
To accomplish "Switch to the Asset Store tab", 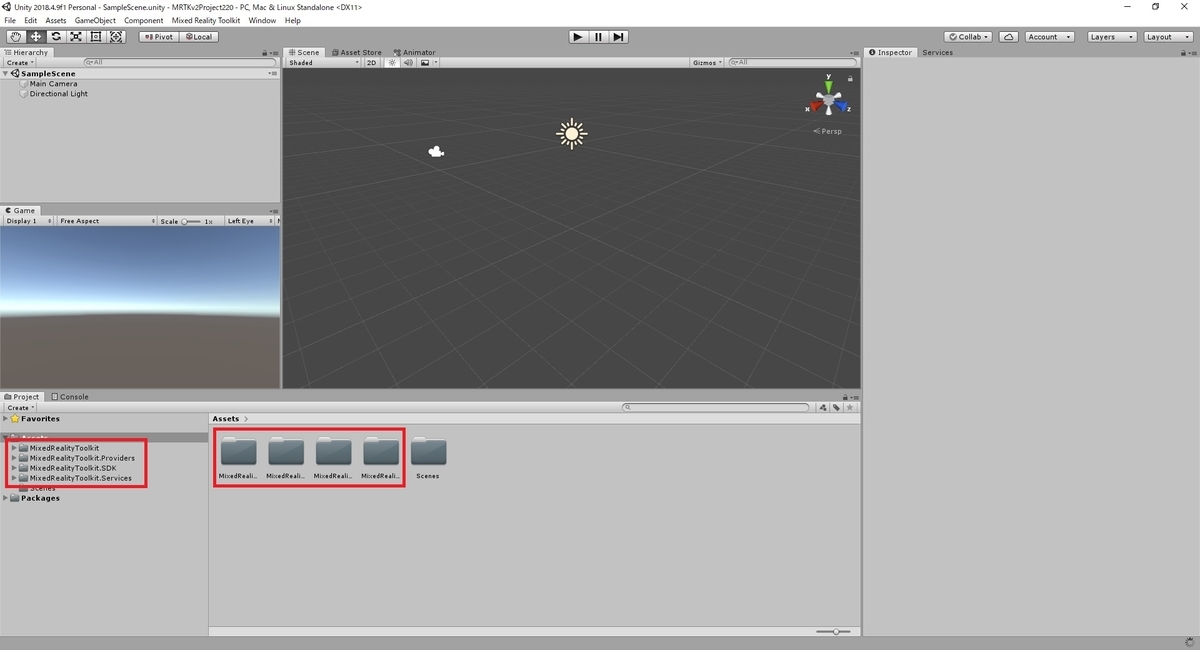I will [357, 52].
